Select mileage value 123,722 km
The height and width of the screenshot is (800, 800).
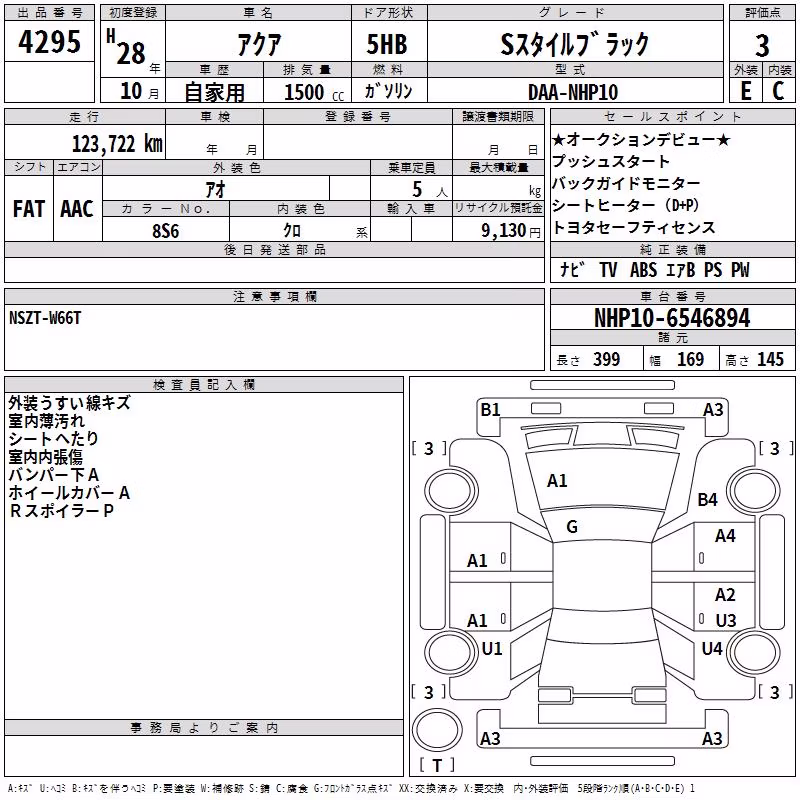click(x=117, y=144)
